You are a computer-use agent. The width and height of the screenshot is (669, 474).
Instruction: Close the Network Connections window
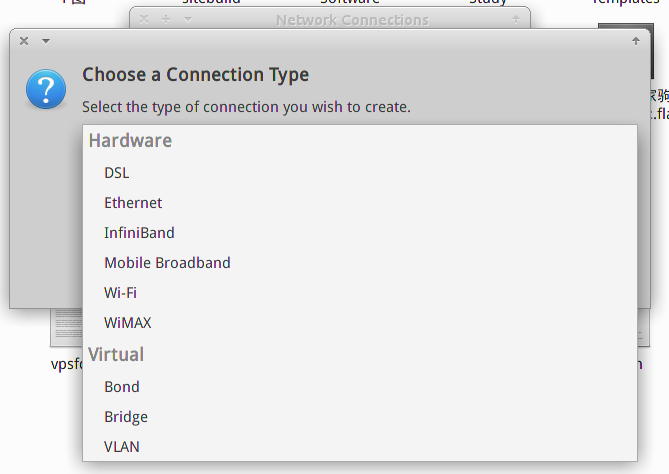[x=144, y=19]
